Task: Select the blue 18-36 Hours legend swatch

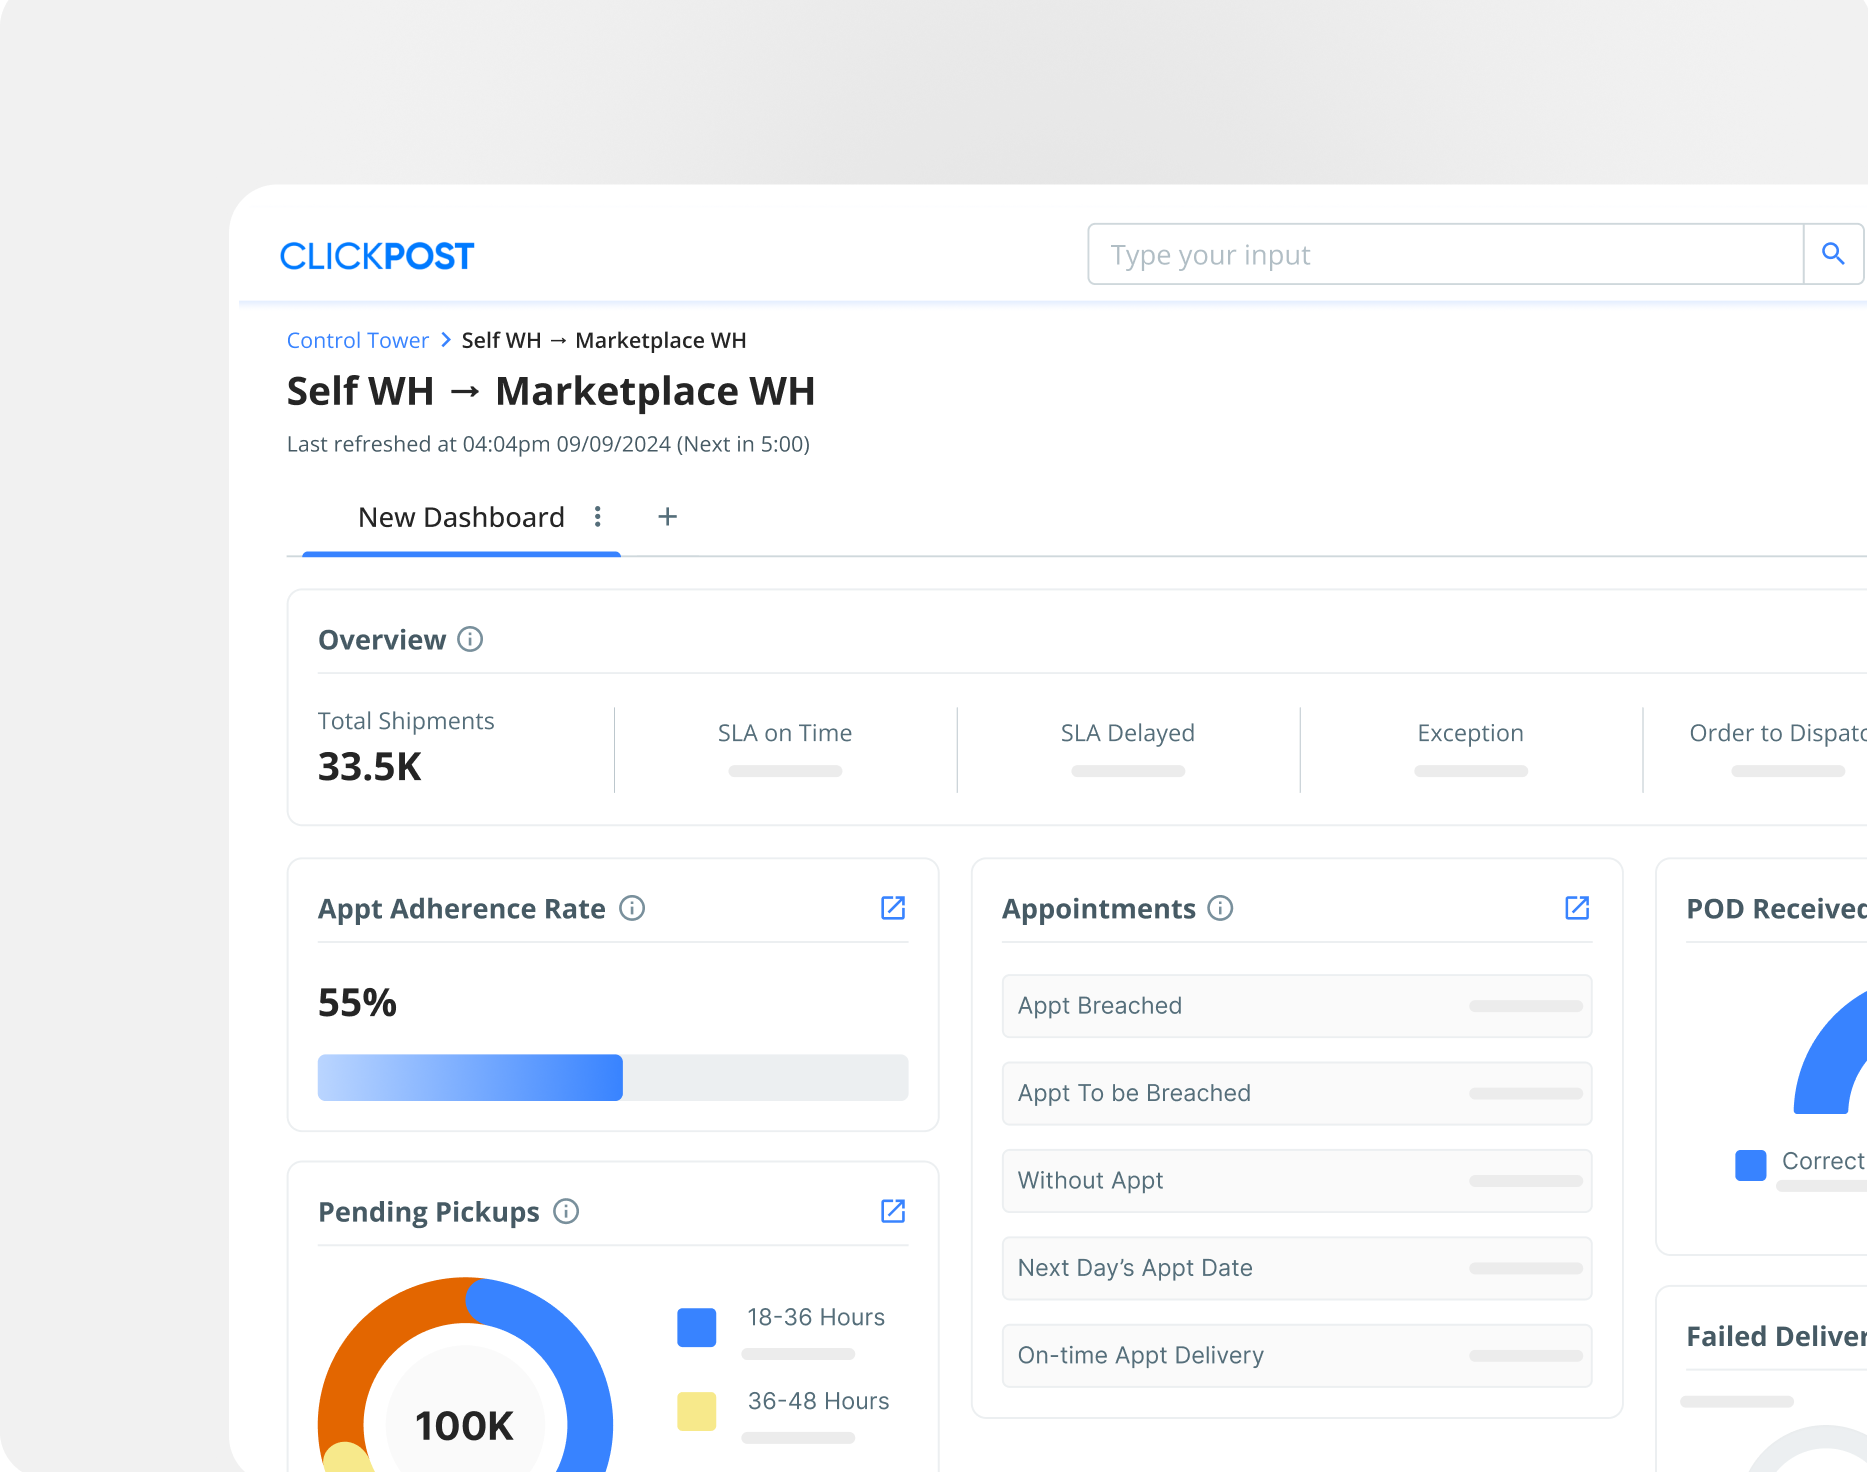Action: coord(696,1328)
